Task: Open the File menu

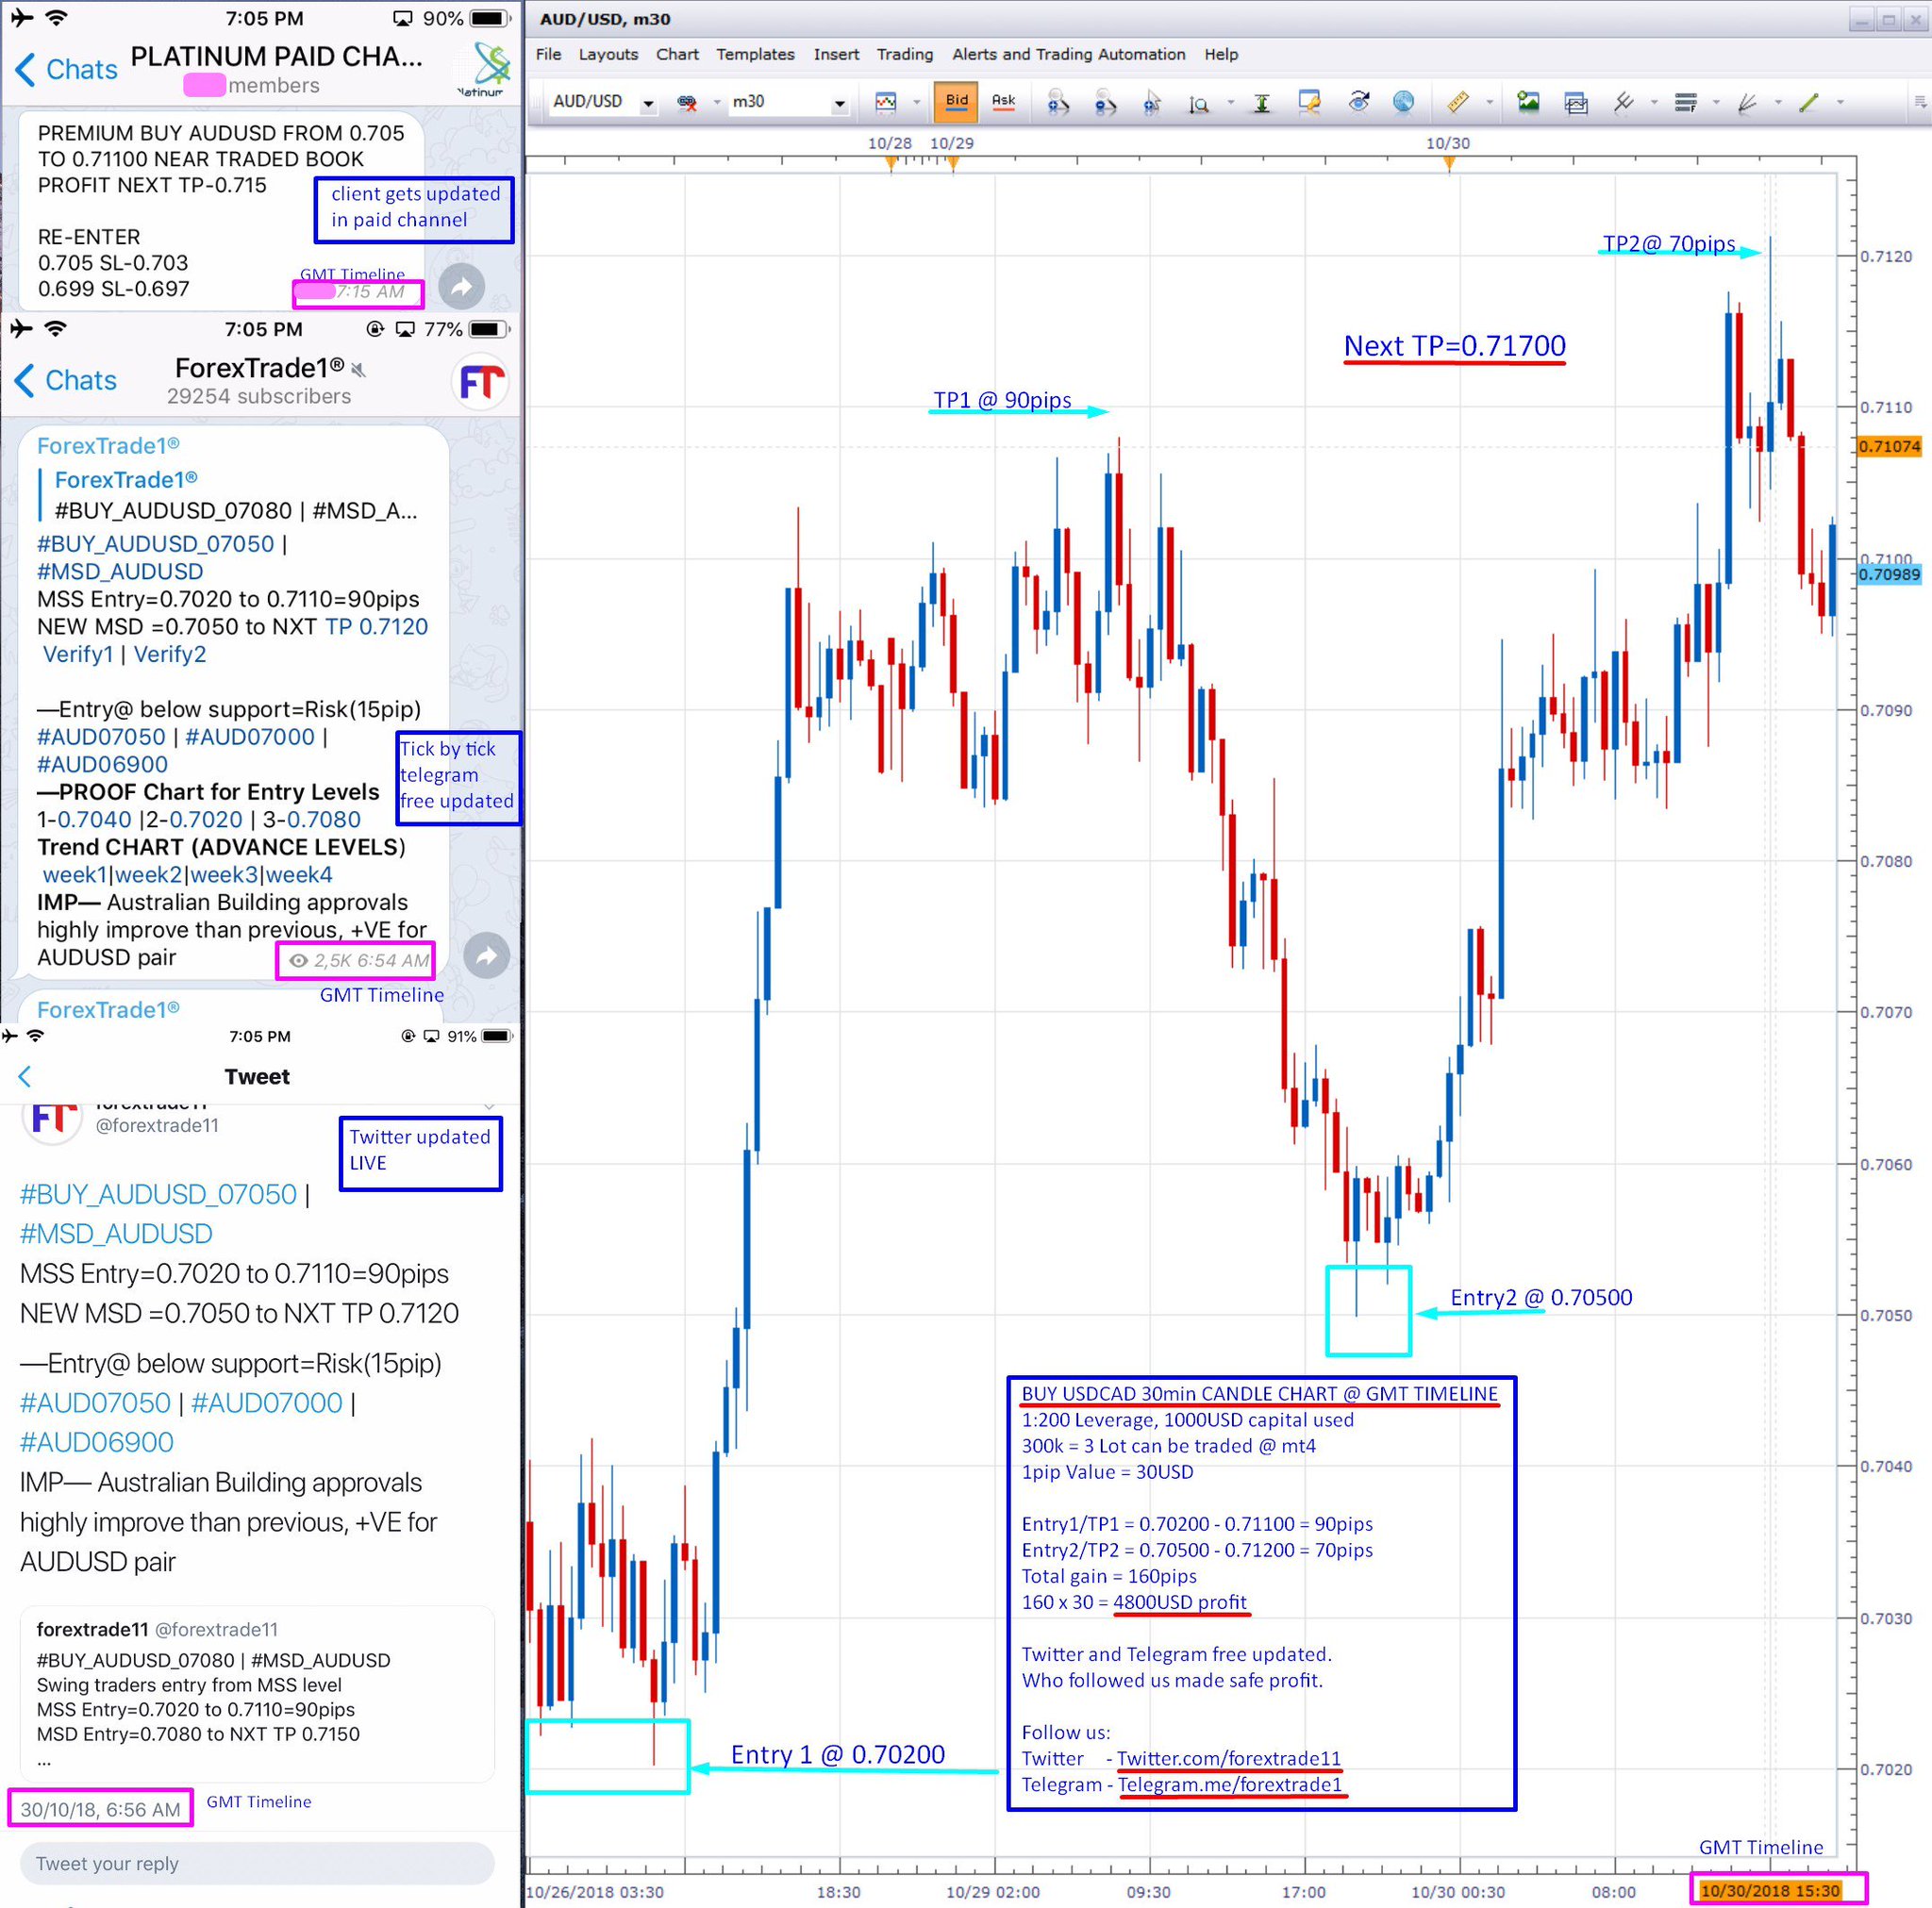Action: click(x=548, y=54)
